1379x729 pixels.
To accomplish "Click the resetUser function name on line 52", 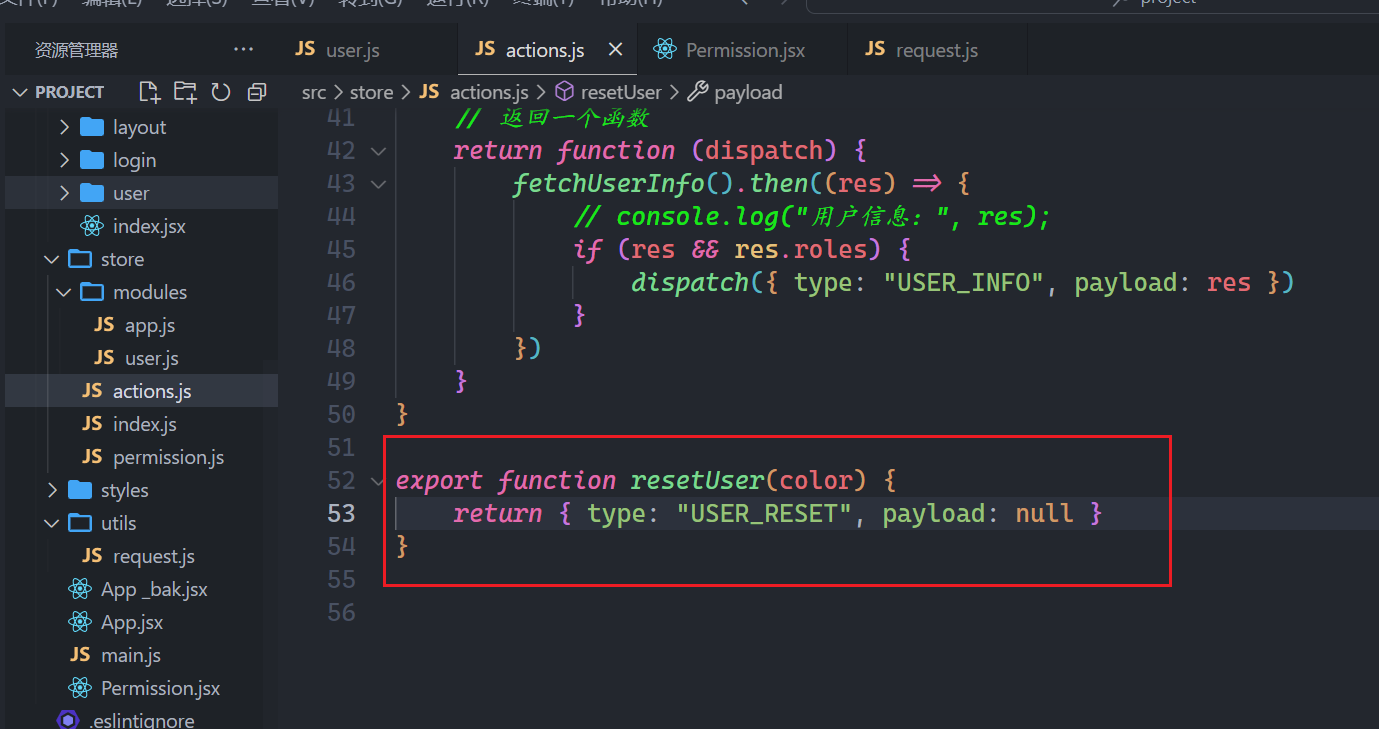I will point(697,480).
